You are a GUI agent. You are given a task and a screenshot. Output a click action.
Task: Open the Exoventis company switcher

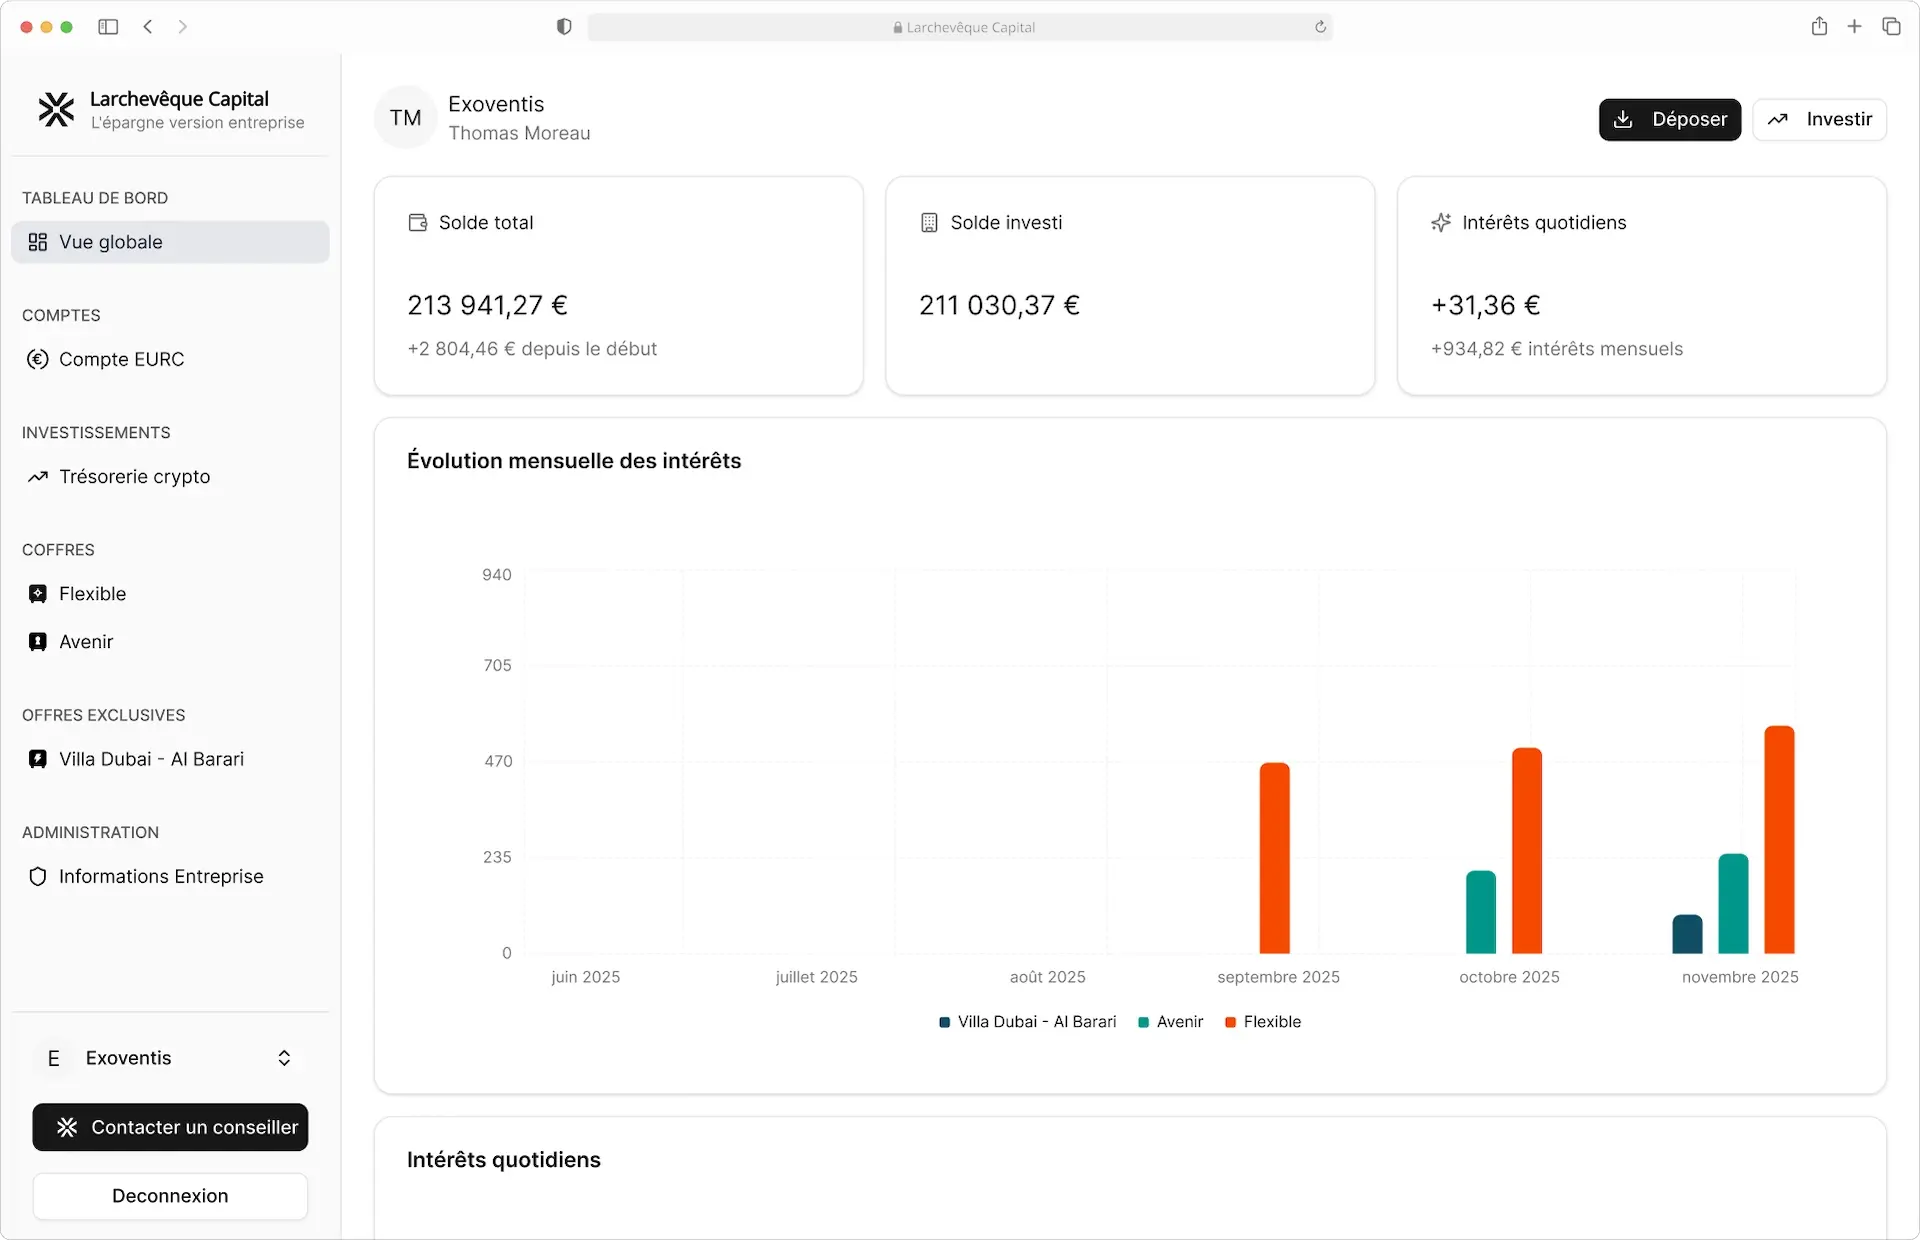tap(170, 1058)
